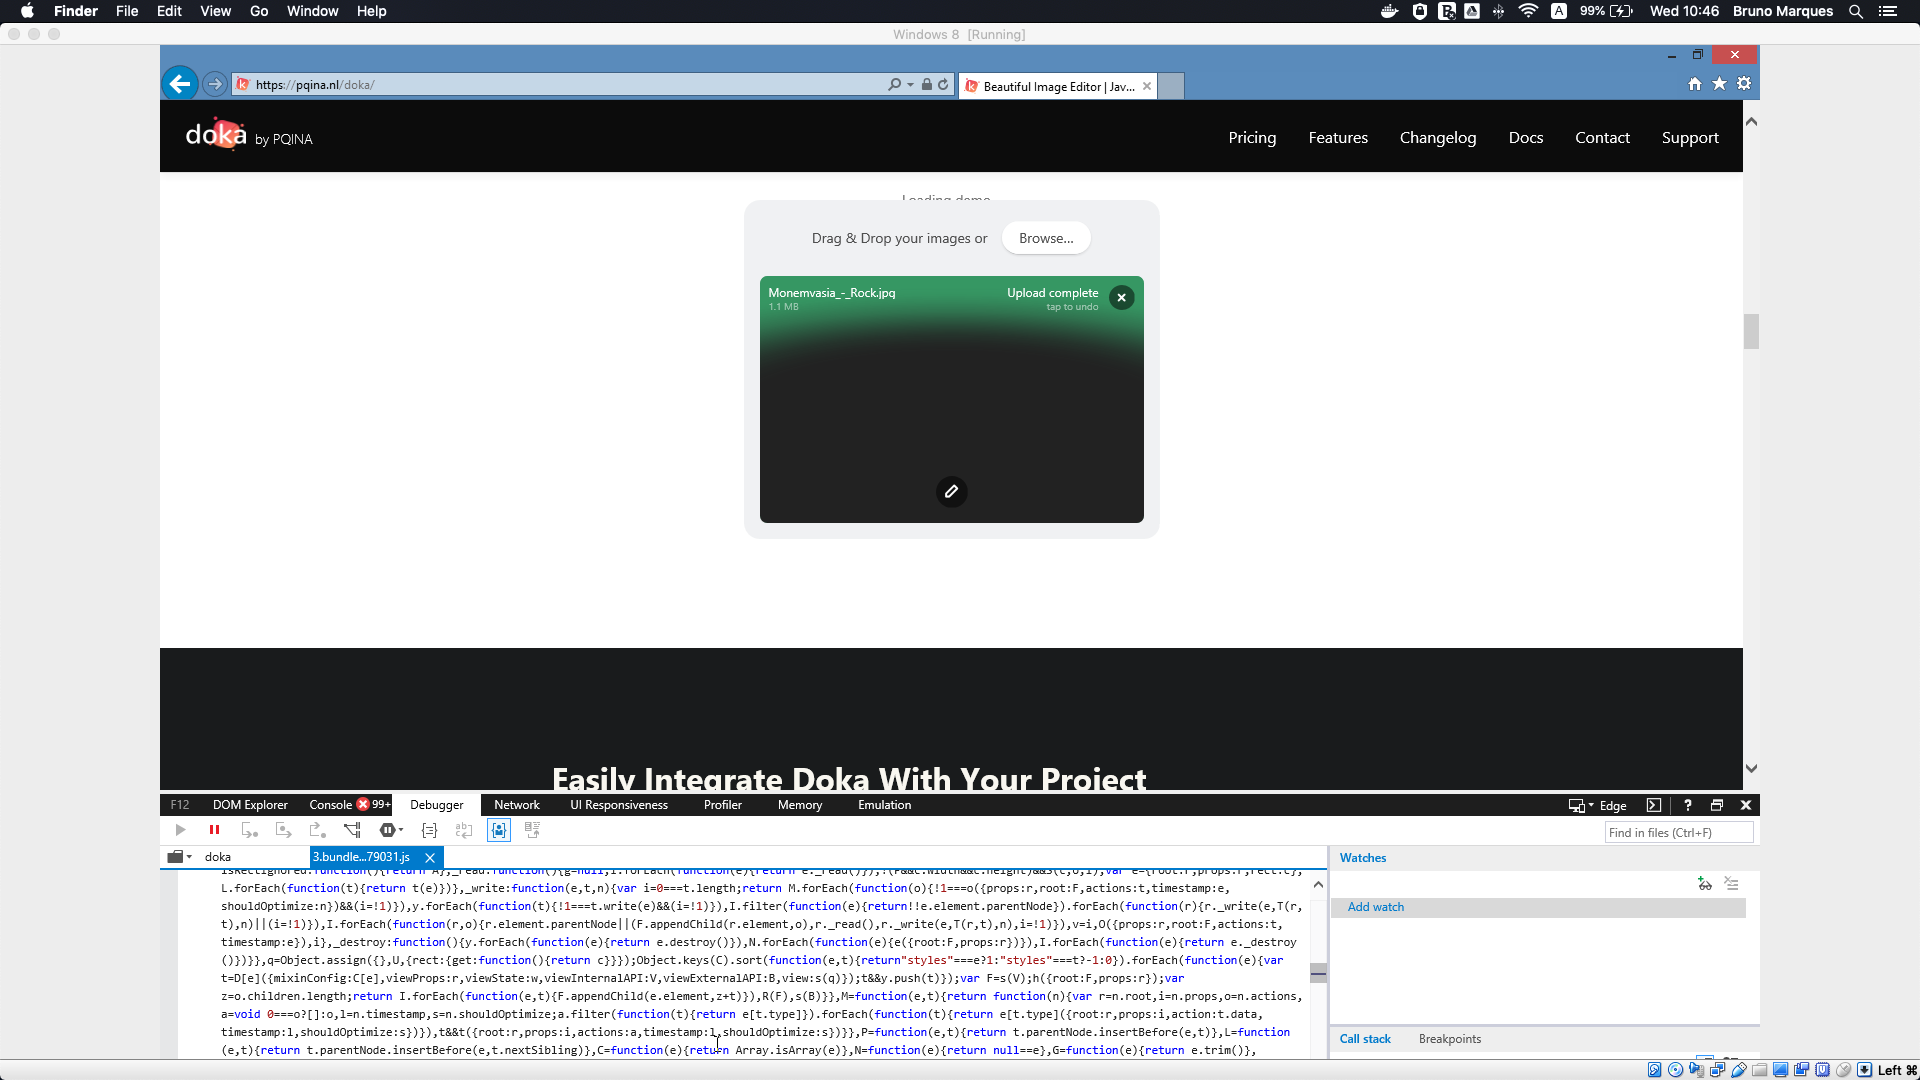
Task: Click the debugger Continue play icon
Action: click(x=180, y=830)
